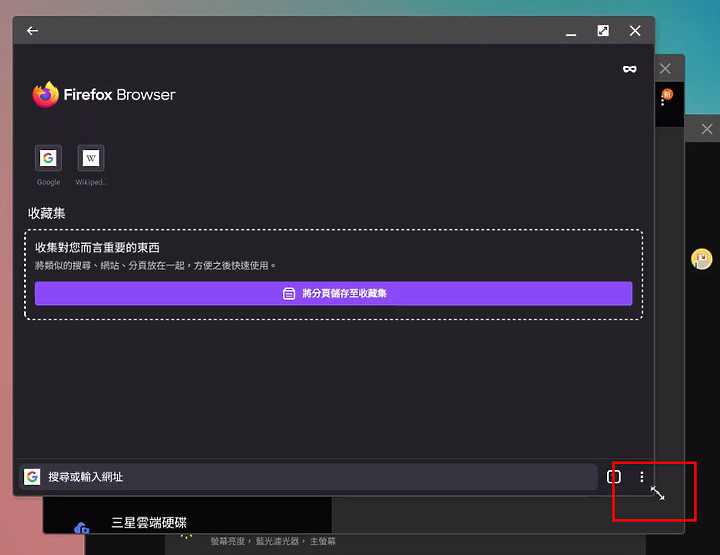Close the middle background window

click(x=665, y=69)
